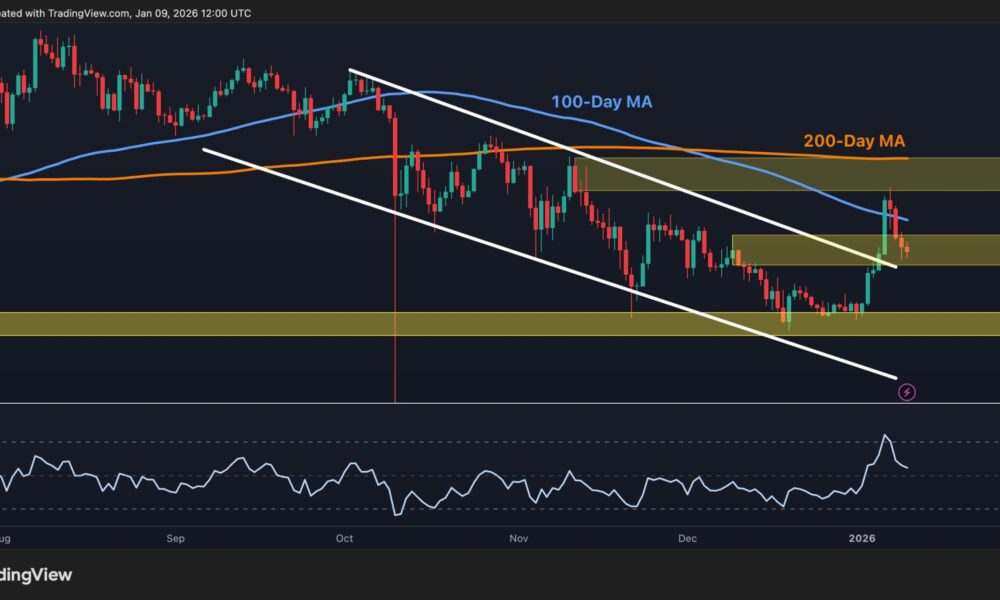Open the Oct label on the time axis
Viewport: 1000px width, 600px height.
tap(344, 538)
